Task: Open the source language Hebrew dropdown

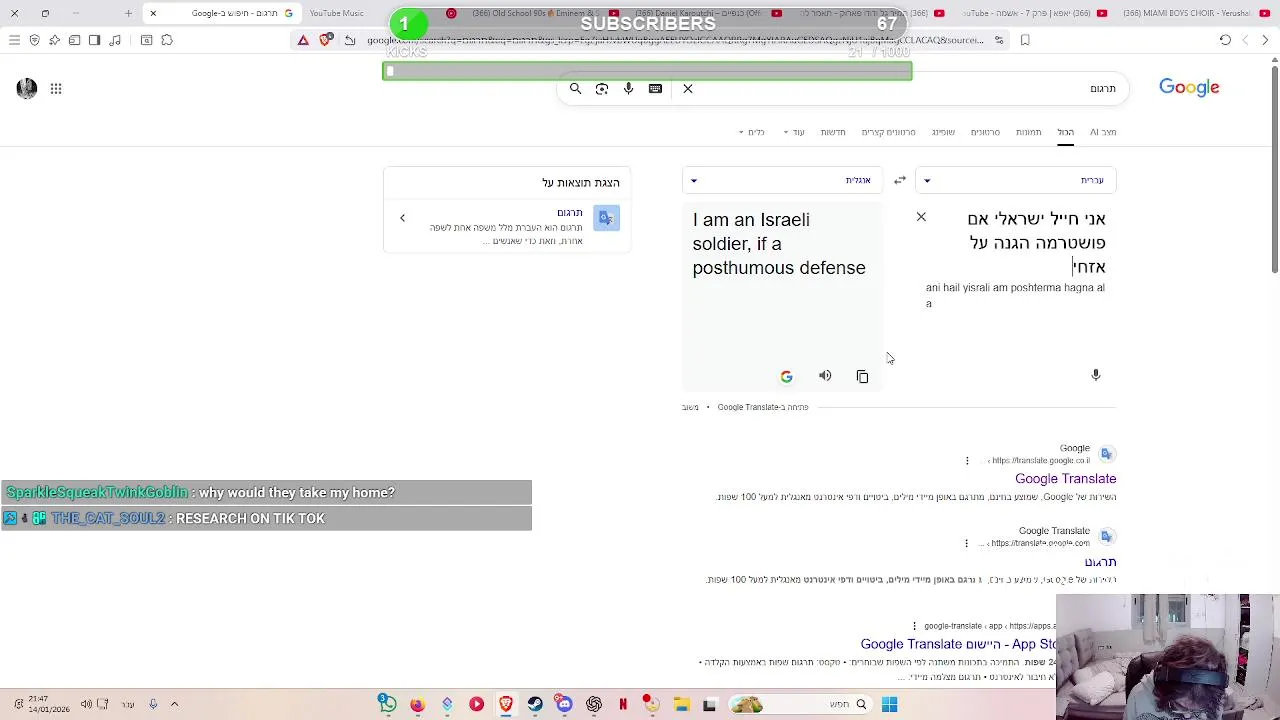Action: (1016, 180)
